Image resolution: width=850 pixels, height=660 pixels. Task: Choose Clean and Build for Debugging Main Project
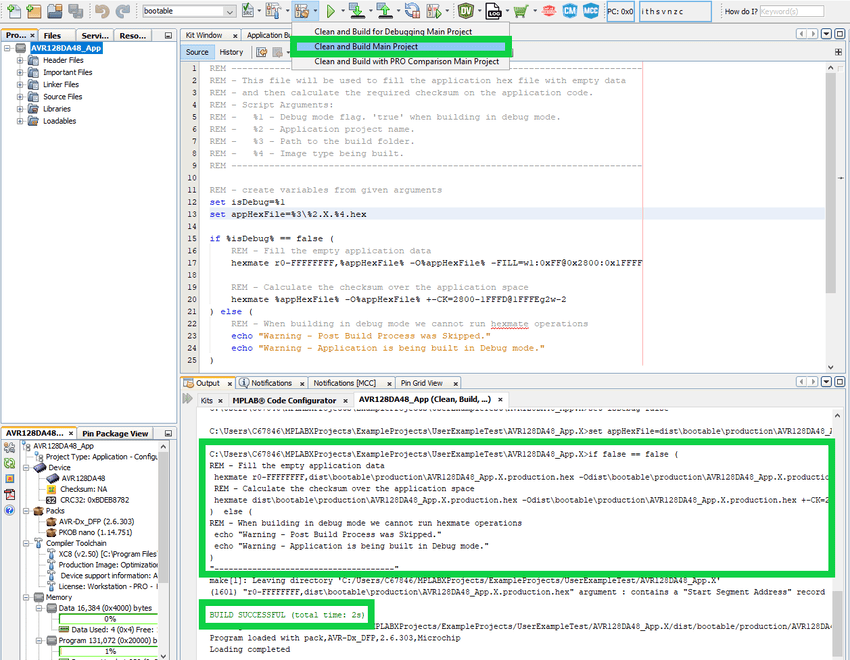click(392, 31)
